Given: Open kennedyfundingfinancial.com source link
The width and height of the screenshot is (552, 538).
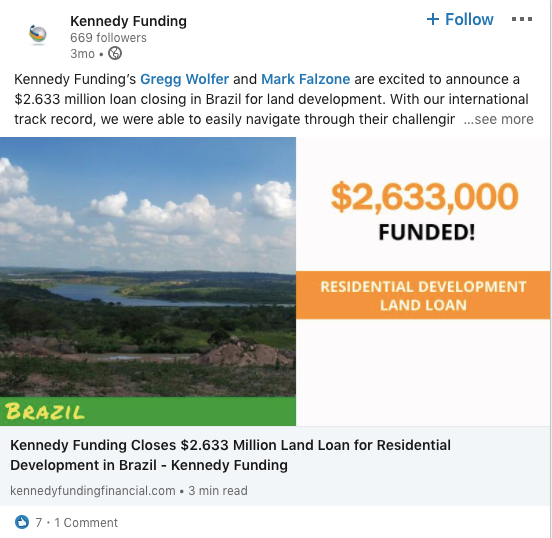Looking at the screenshot, I should pyautogui.click(x=93, y=490).
